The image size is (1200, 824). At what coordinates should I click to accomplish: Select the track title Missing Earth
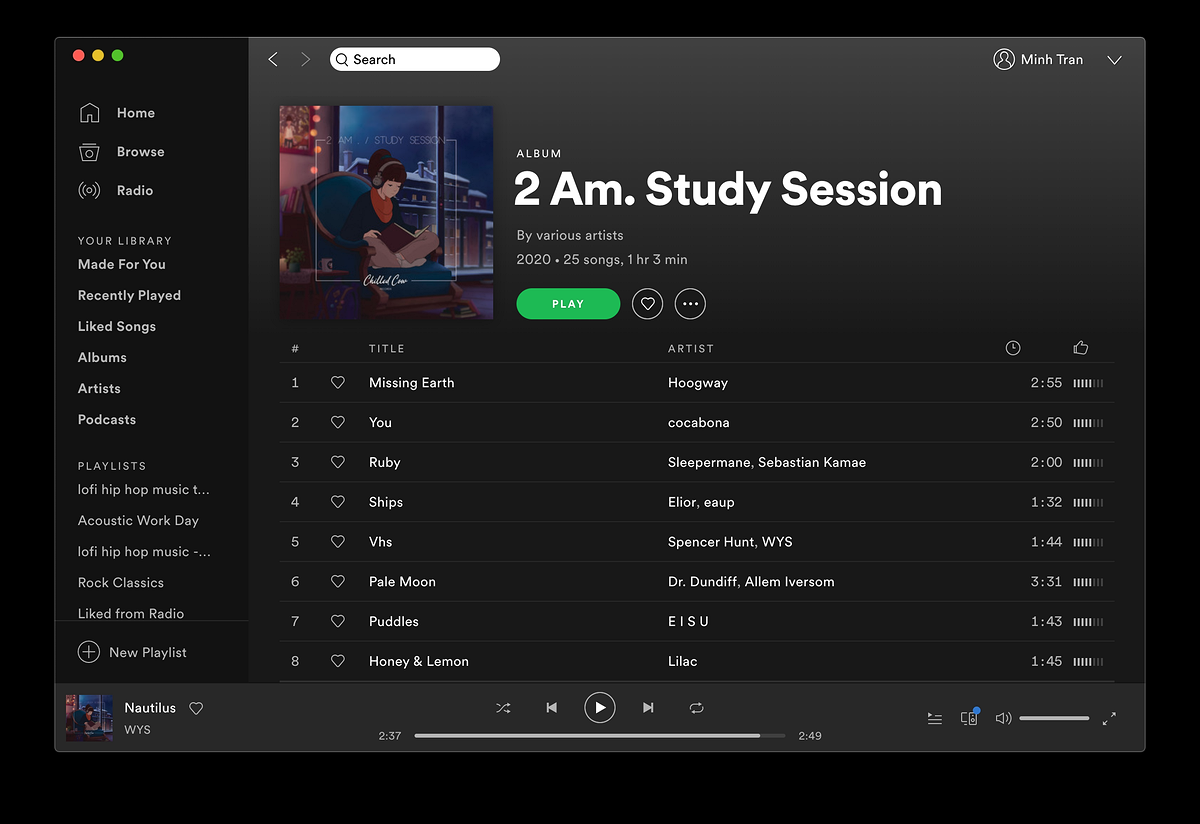[412, 382]
